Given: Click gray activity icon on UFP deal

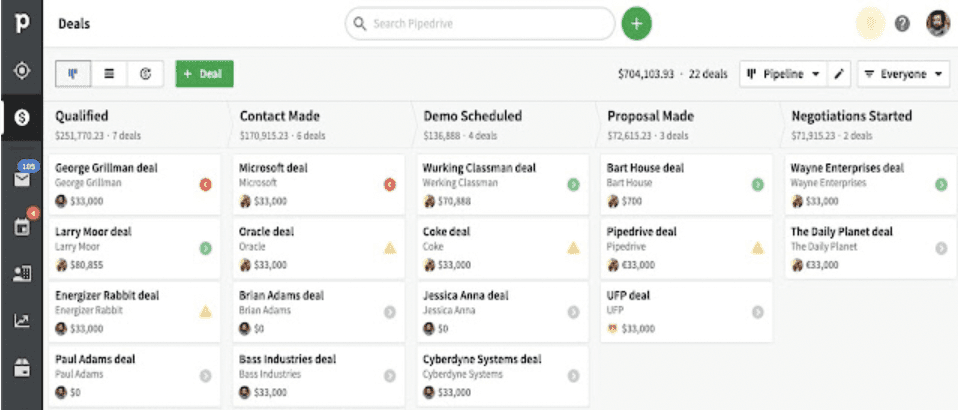Looking at the screenshot, I should [758, 312].
